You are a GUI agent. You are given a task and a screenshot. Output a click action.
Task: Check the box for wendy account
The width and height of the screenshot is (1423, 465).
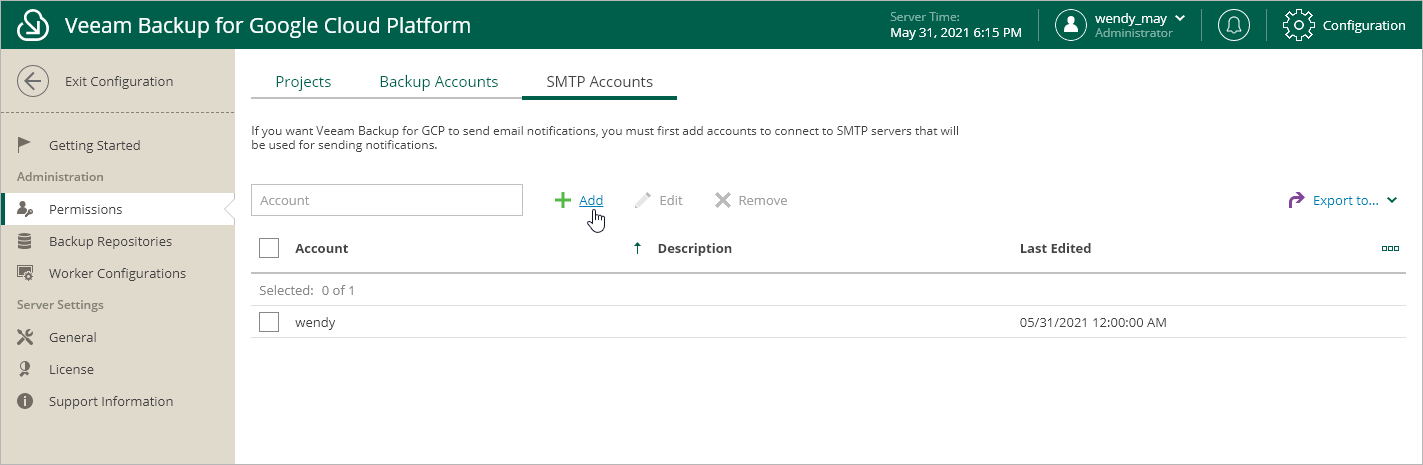[269, 322]
